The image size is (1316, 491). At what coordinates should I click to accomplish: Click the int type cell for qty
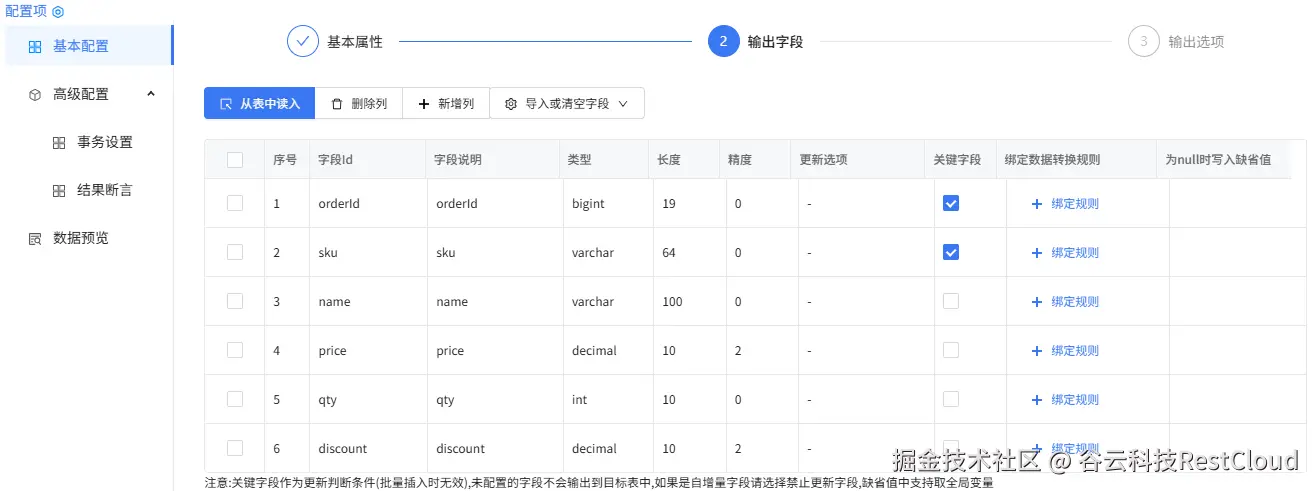(x=608, y=399)
